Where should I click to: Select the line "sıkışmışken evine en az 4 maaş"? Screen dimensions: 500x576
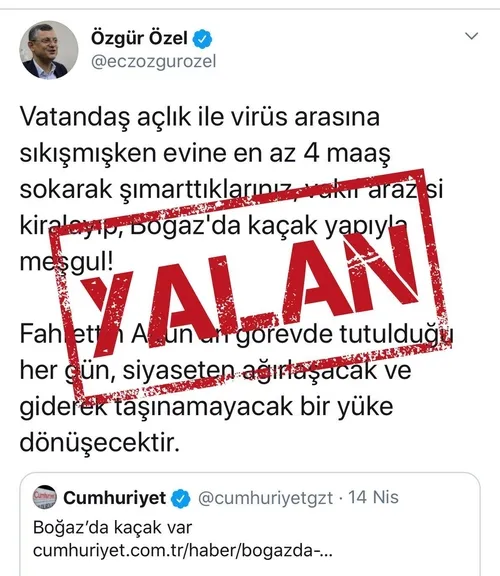pos(205,154)
